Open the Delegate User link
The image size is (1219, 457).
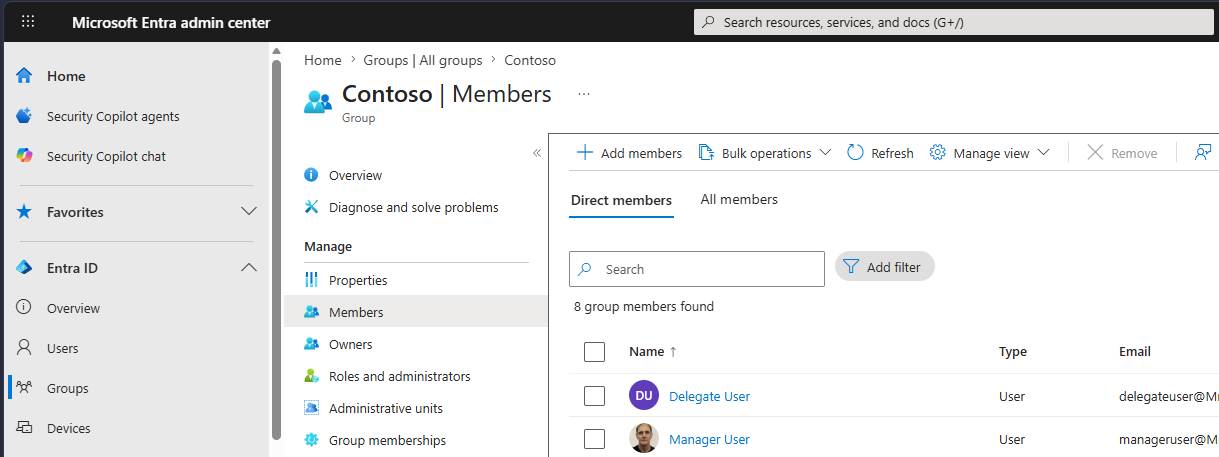[709, 396]
